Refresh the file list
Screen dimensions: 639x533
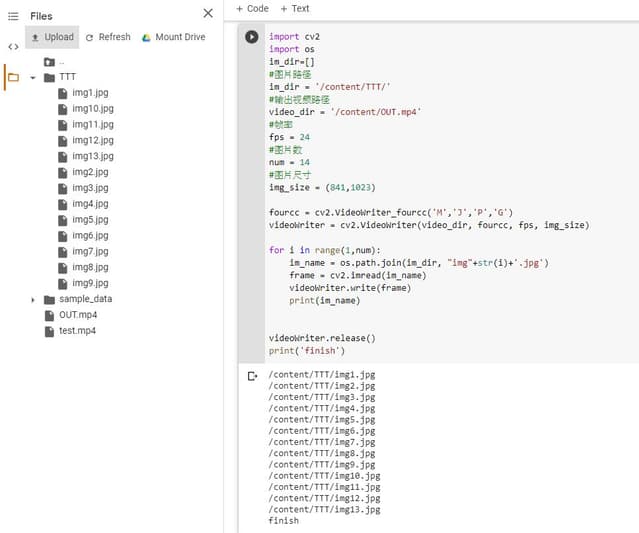click(107, 37)
